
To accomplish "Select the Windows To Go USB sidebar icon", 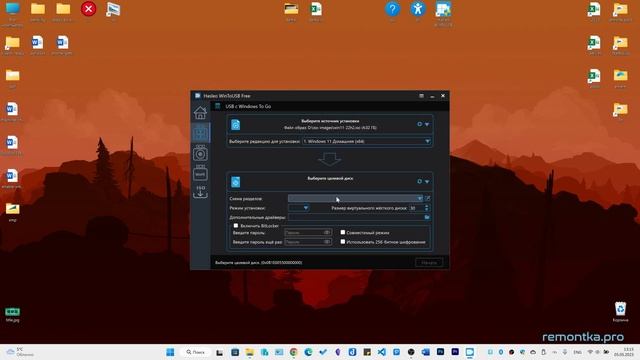I will 200,133.
